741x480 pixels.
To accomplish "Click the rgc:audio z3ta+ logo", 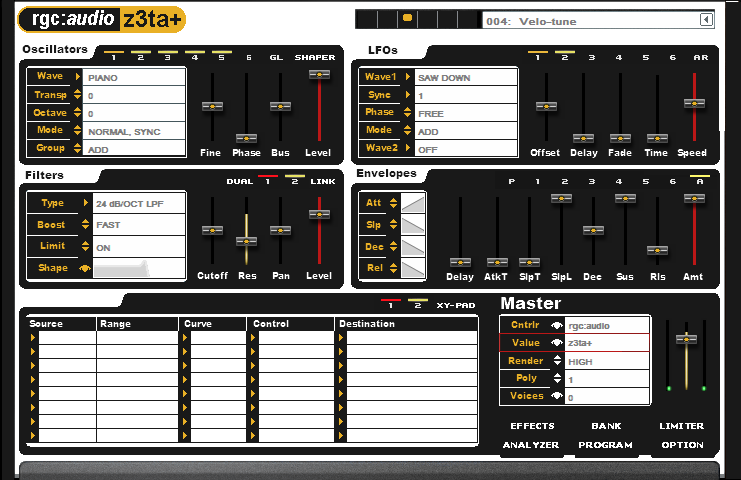I will pyautogui.click(x=102, y=19).
